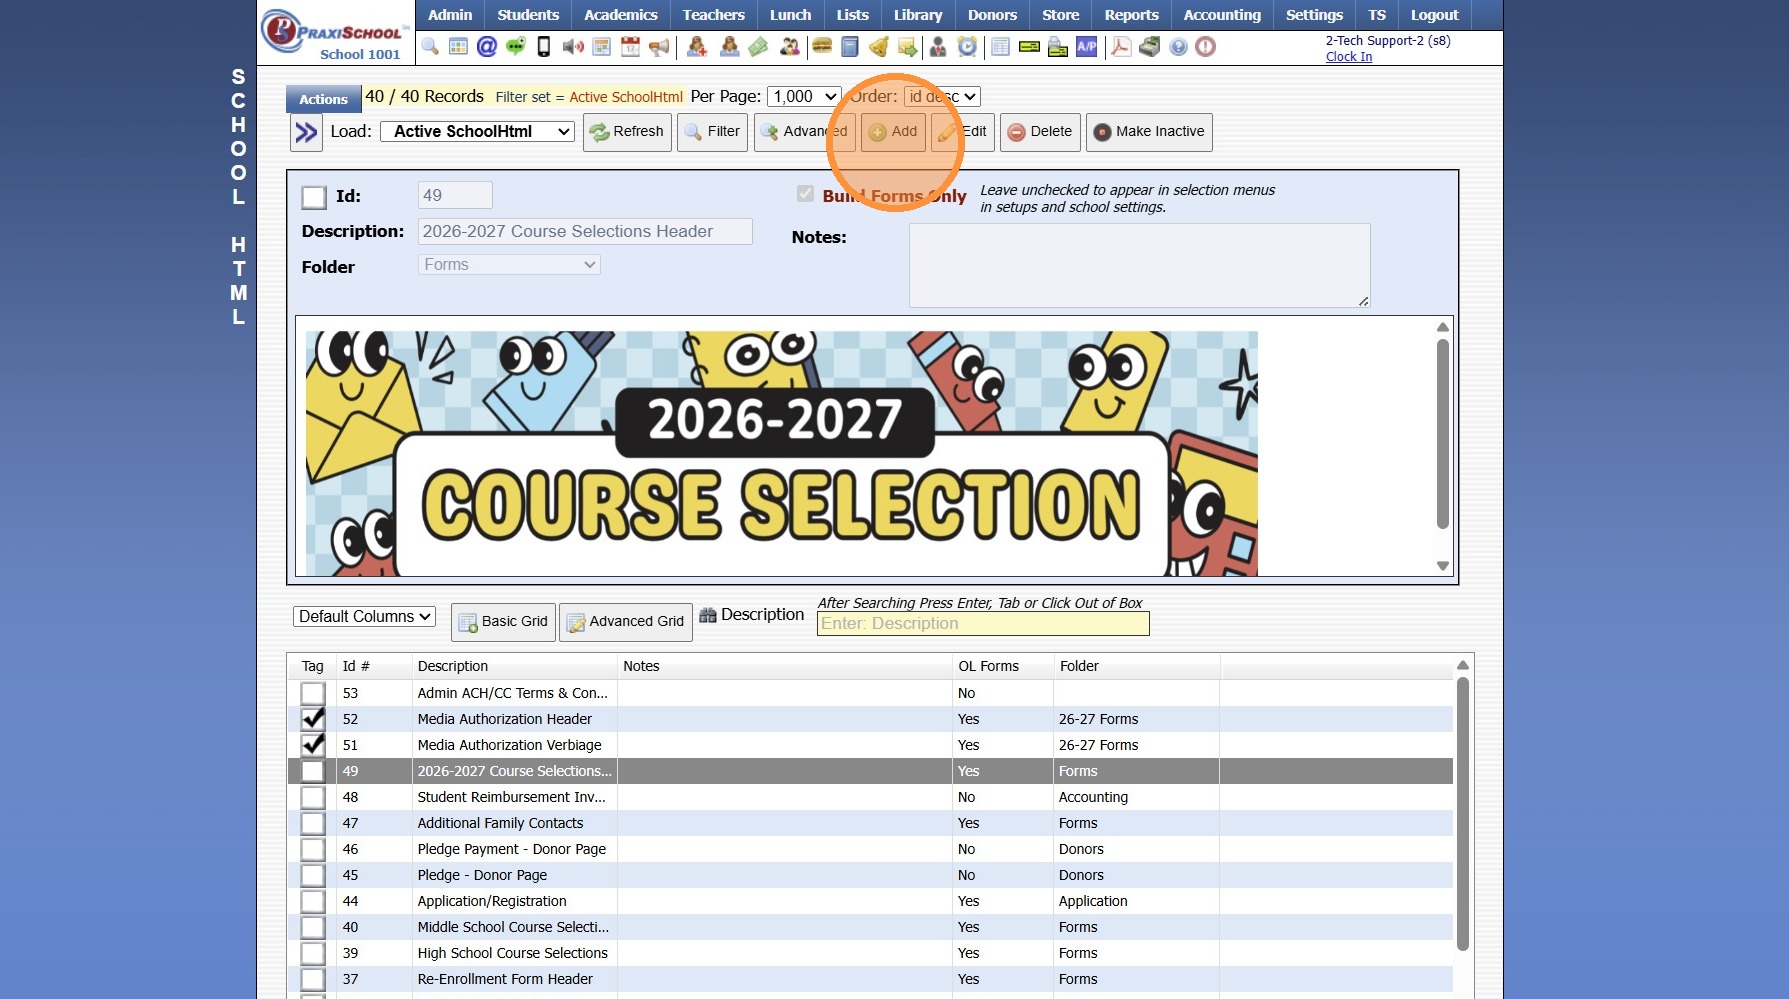
Task: Tag row 53 Admin ACH/CC Terms checkbox
Action: tap(313, 693)
